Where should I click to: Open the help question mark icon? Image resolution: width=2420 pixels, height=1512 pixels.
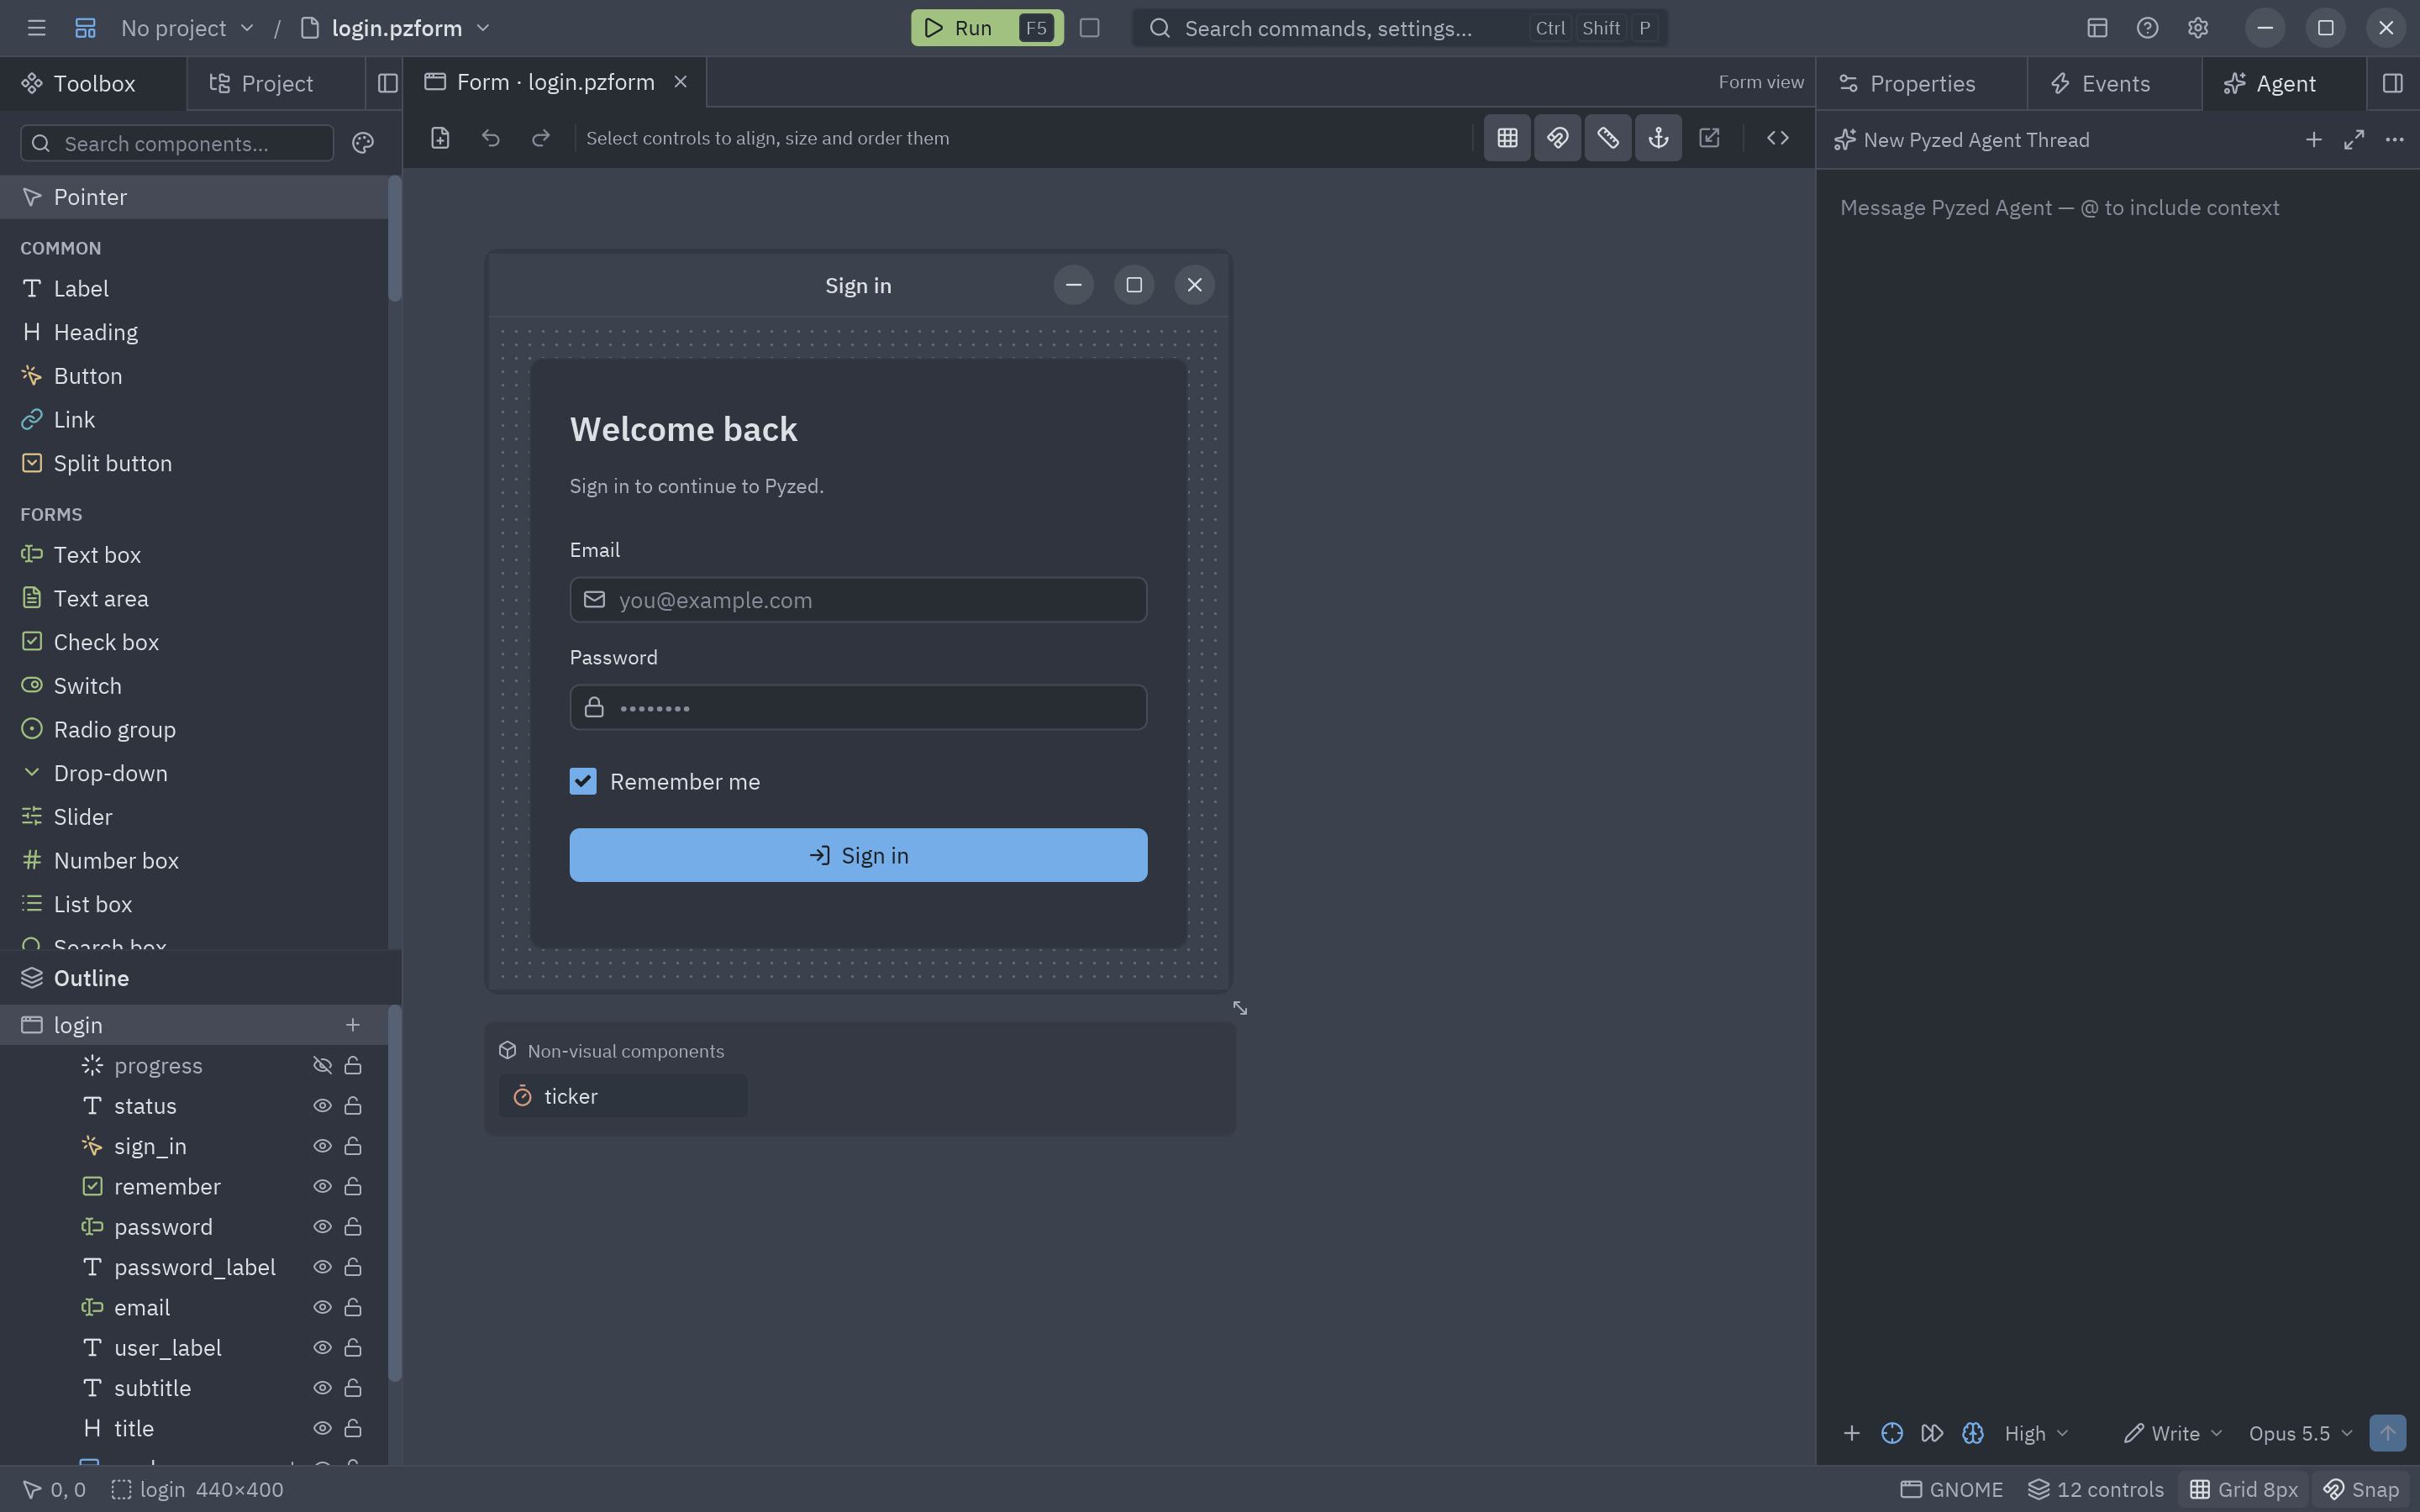pos(2147,28)
